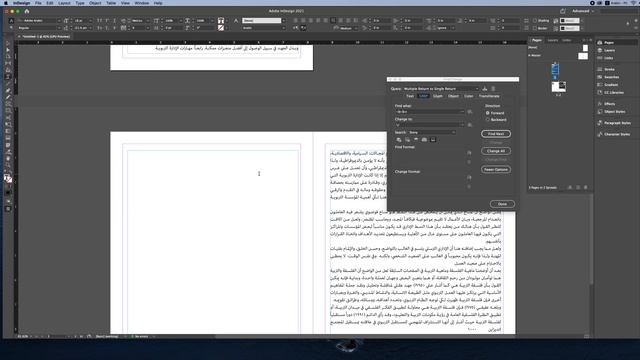Image resolution: width=640 pixels, height=360 pixels.
Task: Open the Query preset dropdown
Action: [441, 89]
